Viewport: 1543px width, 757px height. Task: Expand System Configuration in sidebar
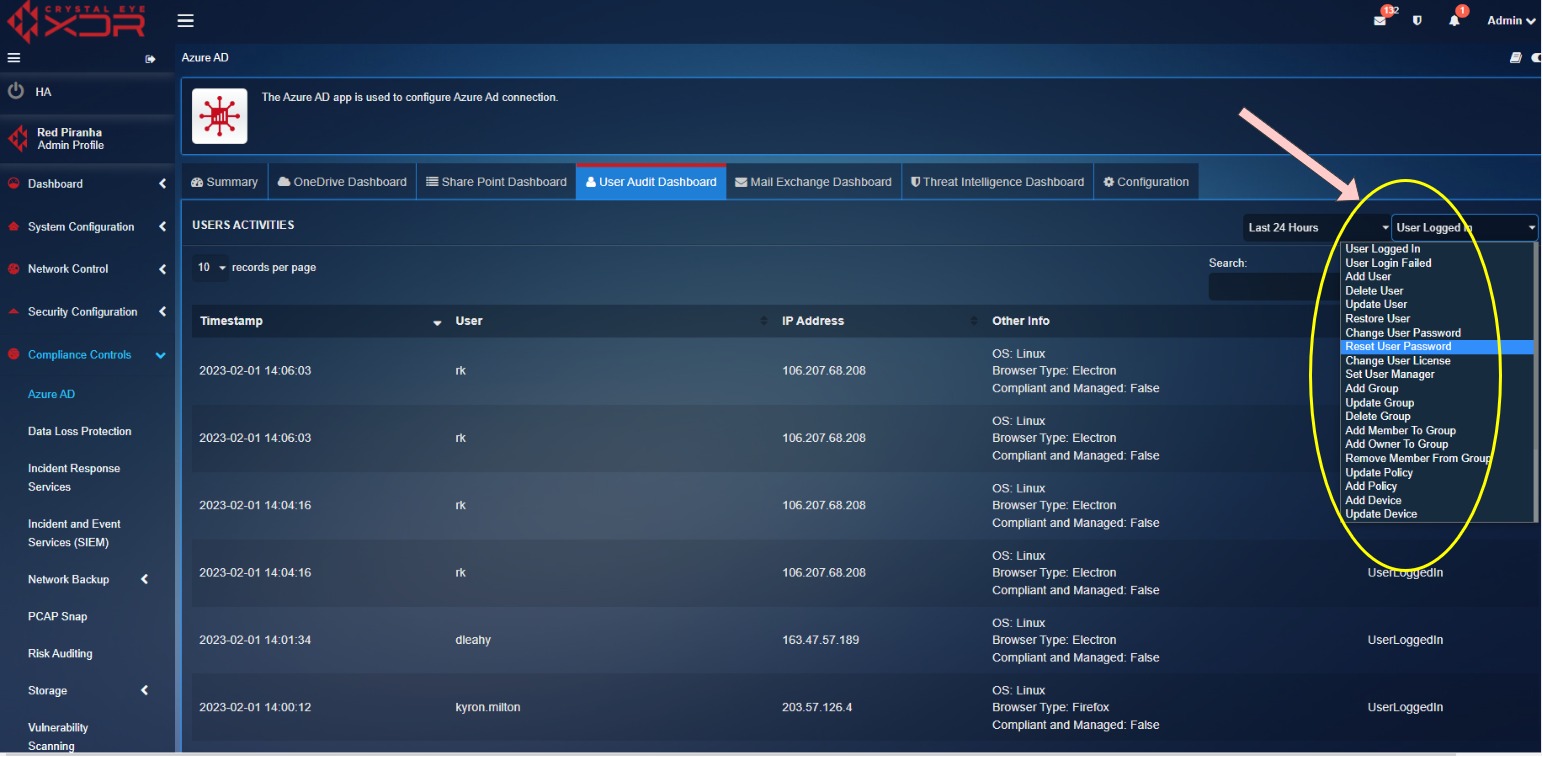(87, 227)
